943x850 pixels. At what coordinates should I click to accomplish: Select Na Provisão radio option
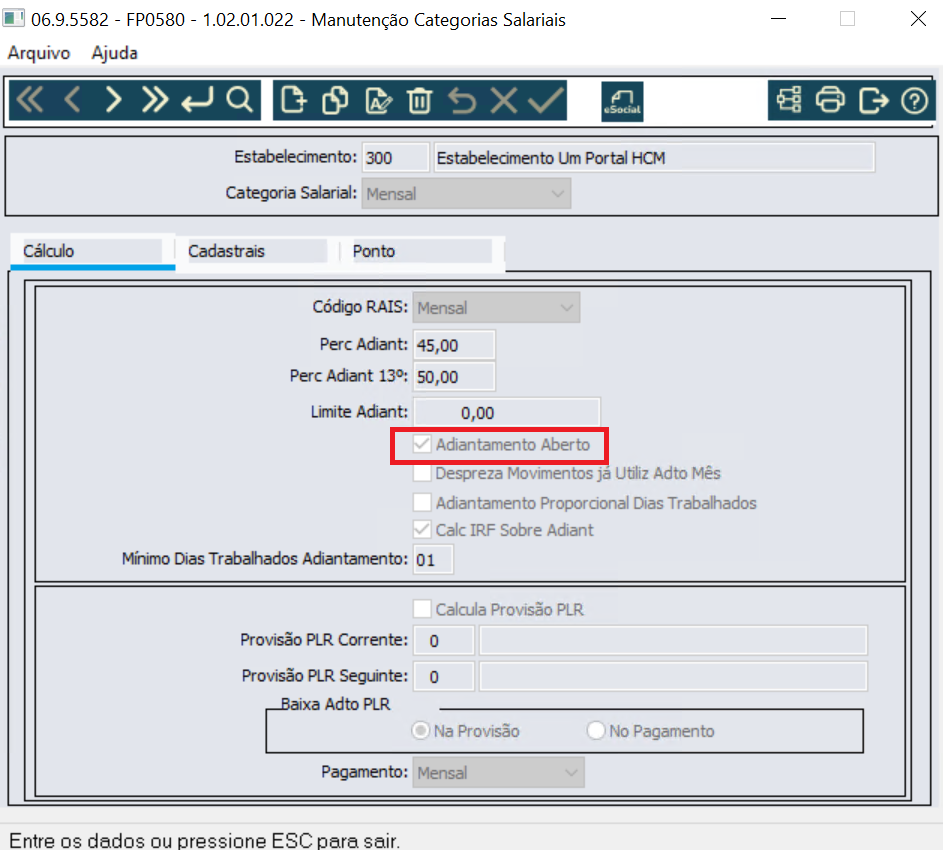[420, 731]
